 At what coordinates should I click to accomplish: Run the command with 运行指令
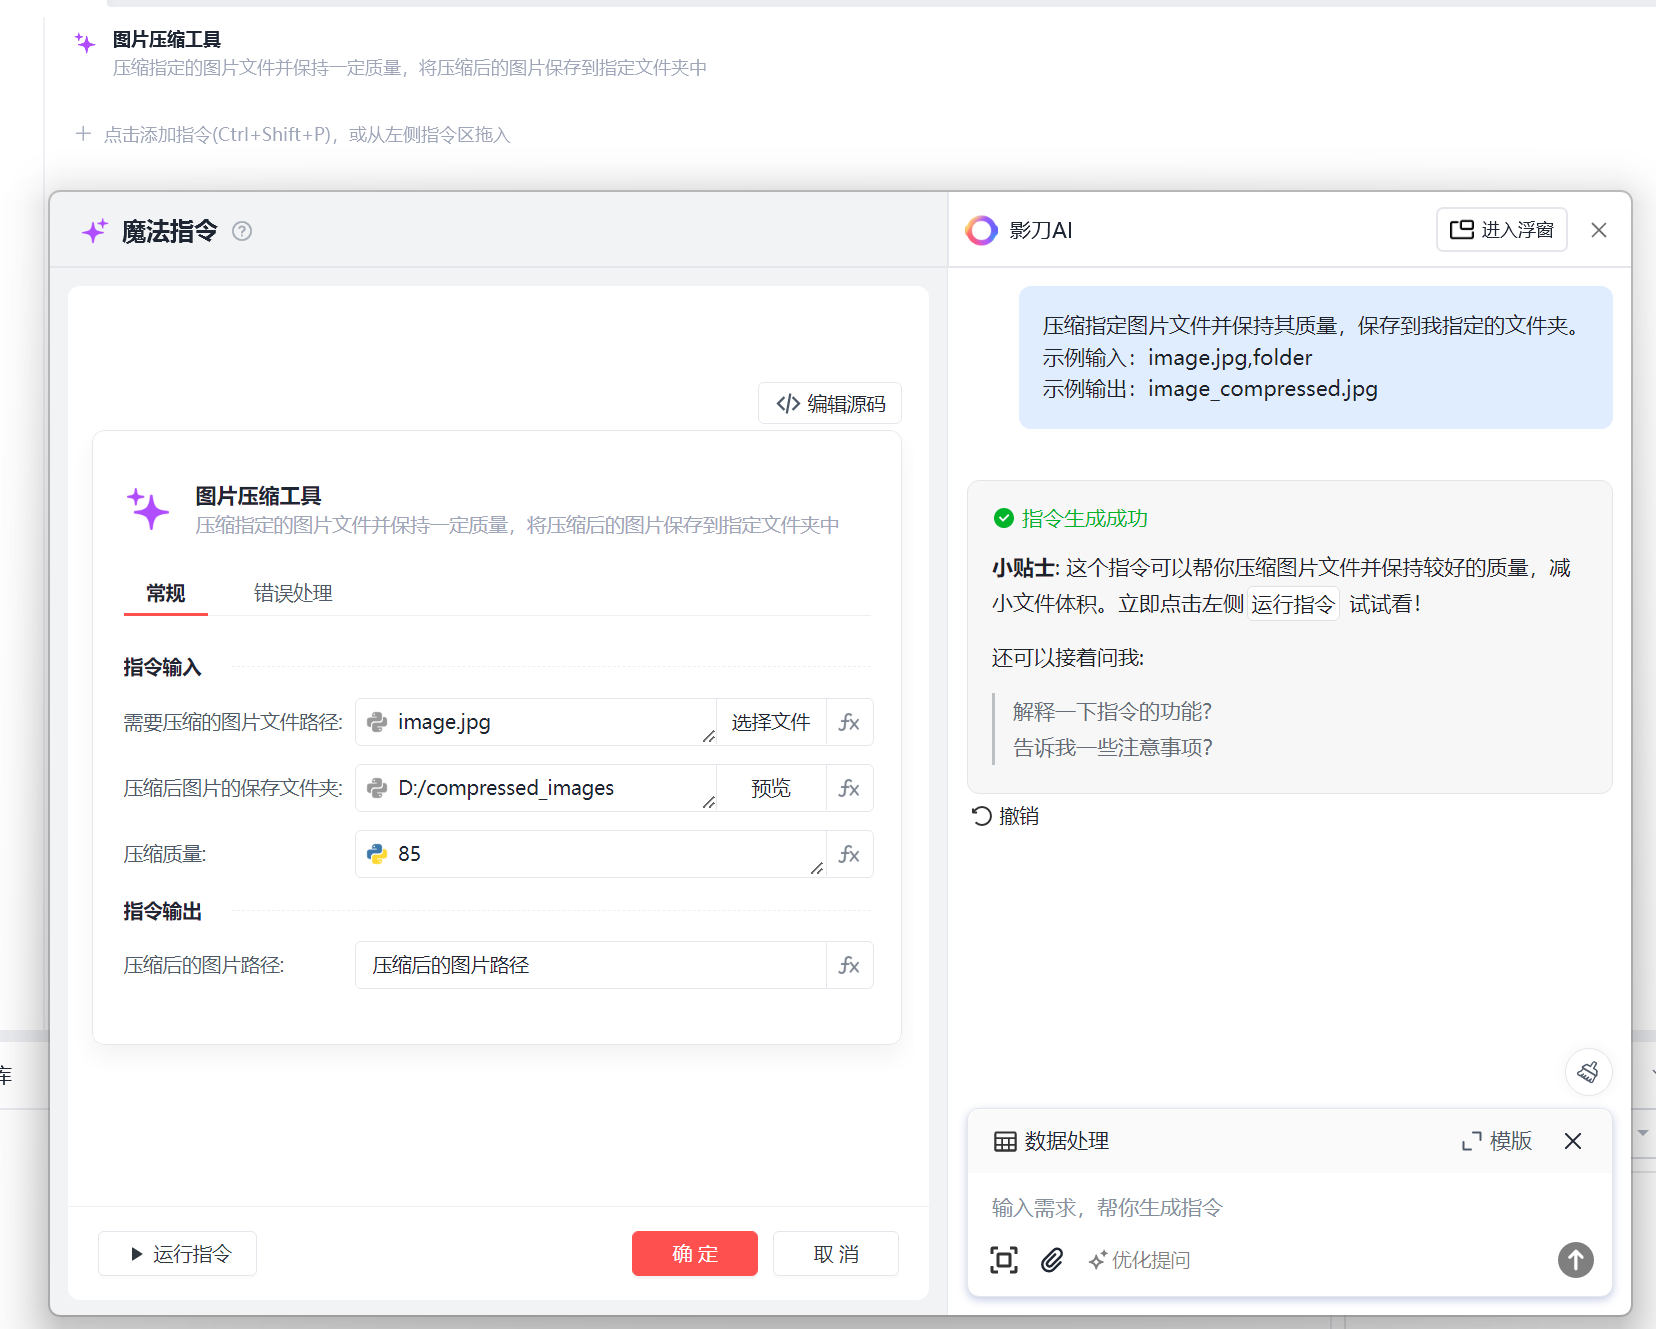click(x=178, y=1254)
